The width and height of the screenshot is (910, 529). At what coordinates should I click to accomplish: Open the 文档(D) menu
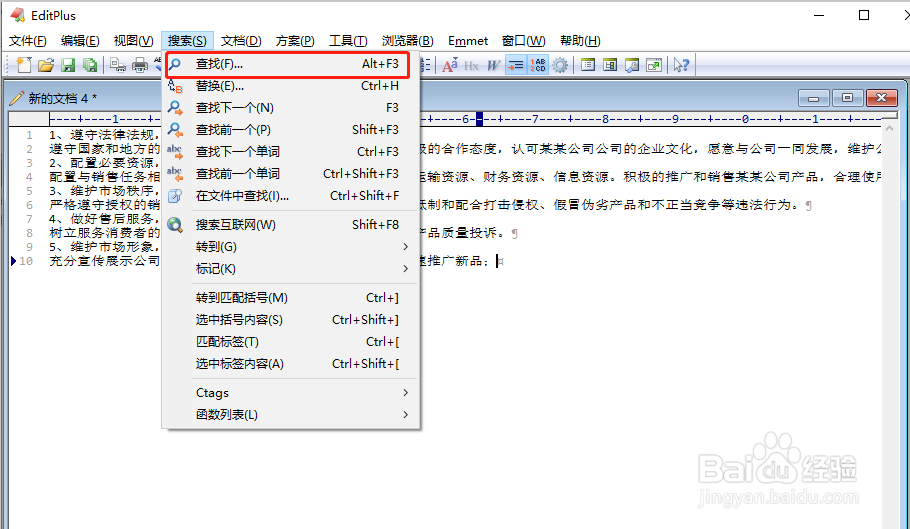point(241,41)
